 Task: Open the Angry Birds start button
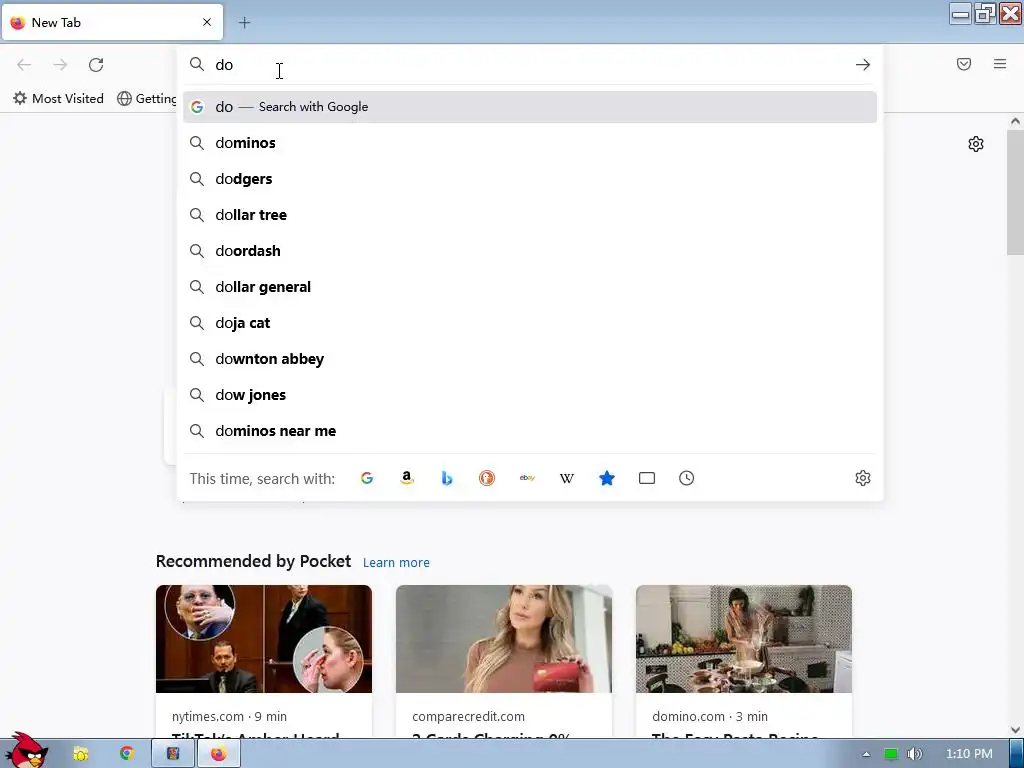click(x=26, y=751)
